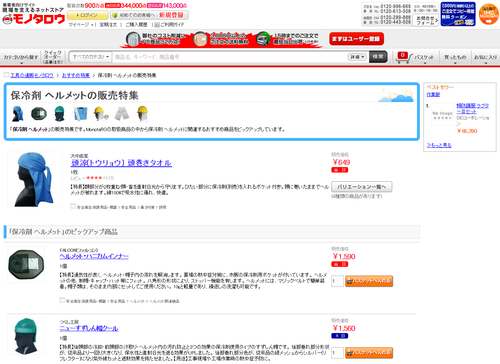Click the last yellow helmet thumbnail in header strip
This screenshot has width=500, height=364.
click(x=142, y=114)
